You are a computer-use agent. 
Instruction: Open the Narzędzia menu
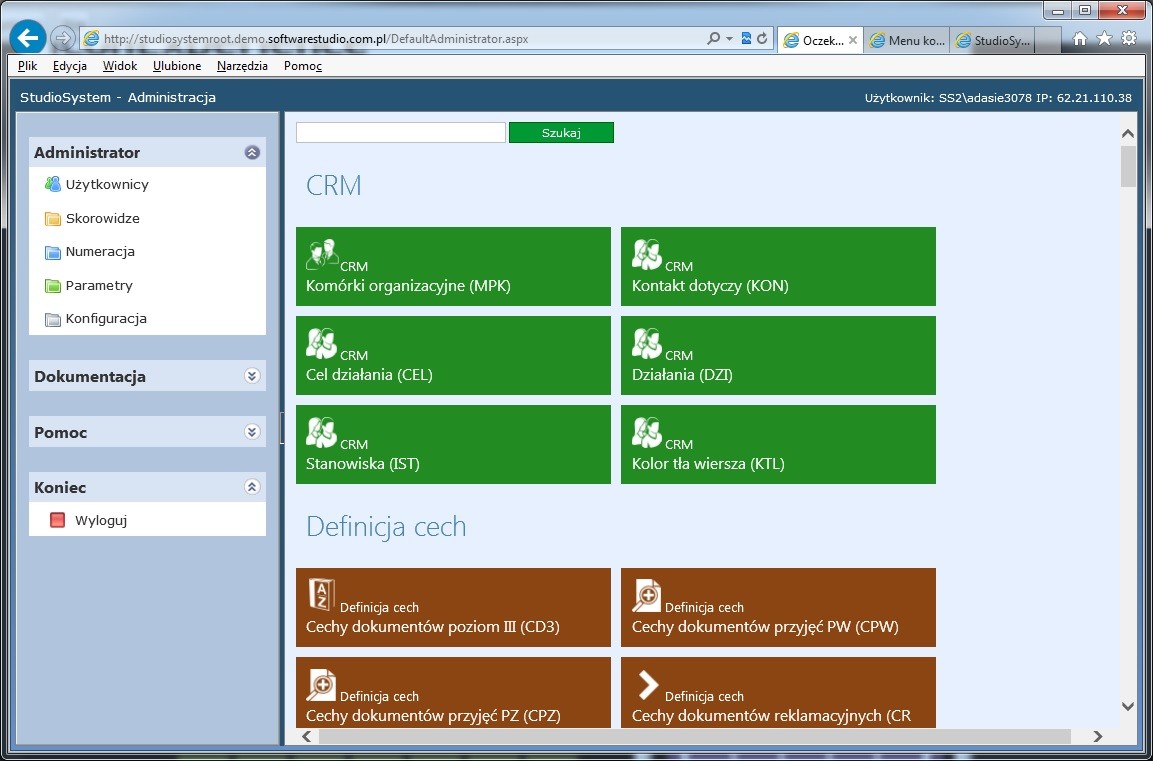[242, 66]
